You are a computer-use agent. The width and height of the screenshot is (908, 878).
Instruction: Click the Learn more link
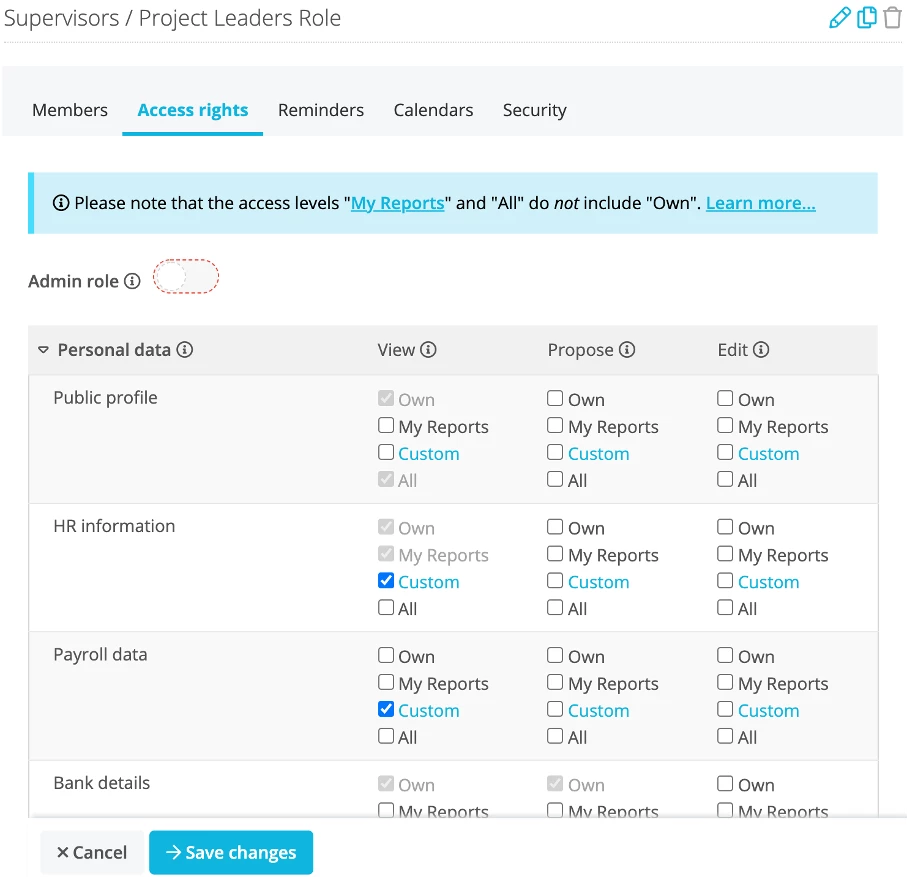point(760,203)
